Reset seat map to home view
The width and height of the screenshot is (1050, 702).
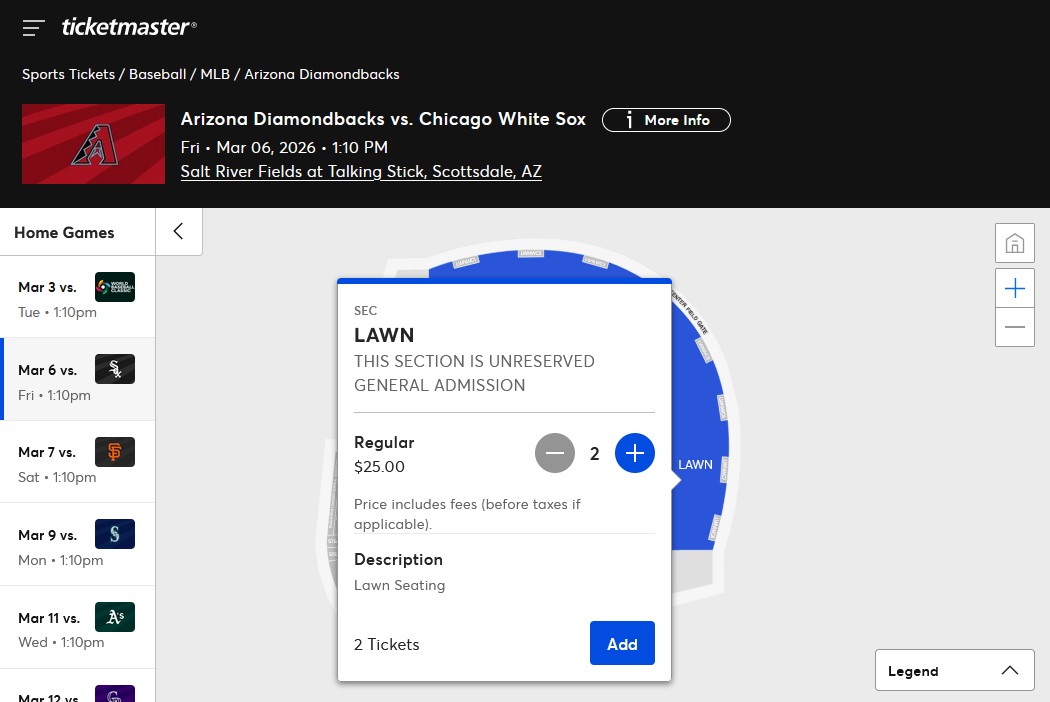coord(1014,243)
